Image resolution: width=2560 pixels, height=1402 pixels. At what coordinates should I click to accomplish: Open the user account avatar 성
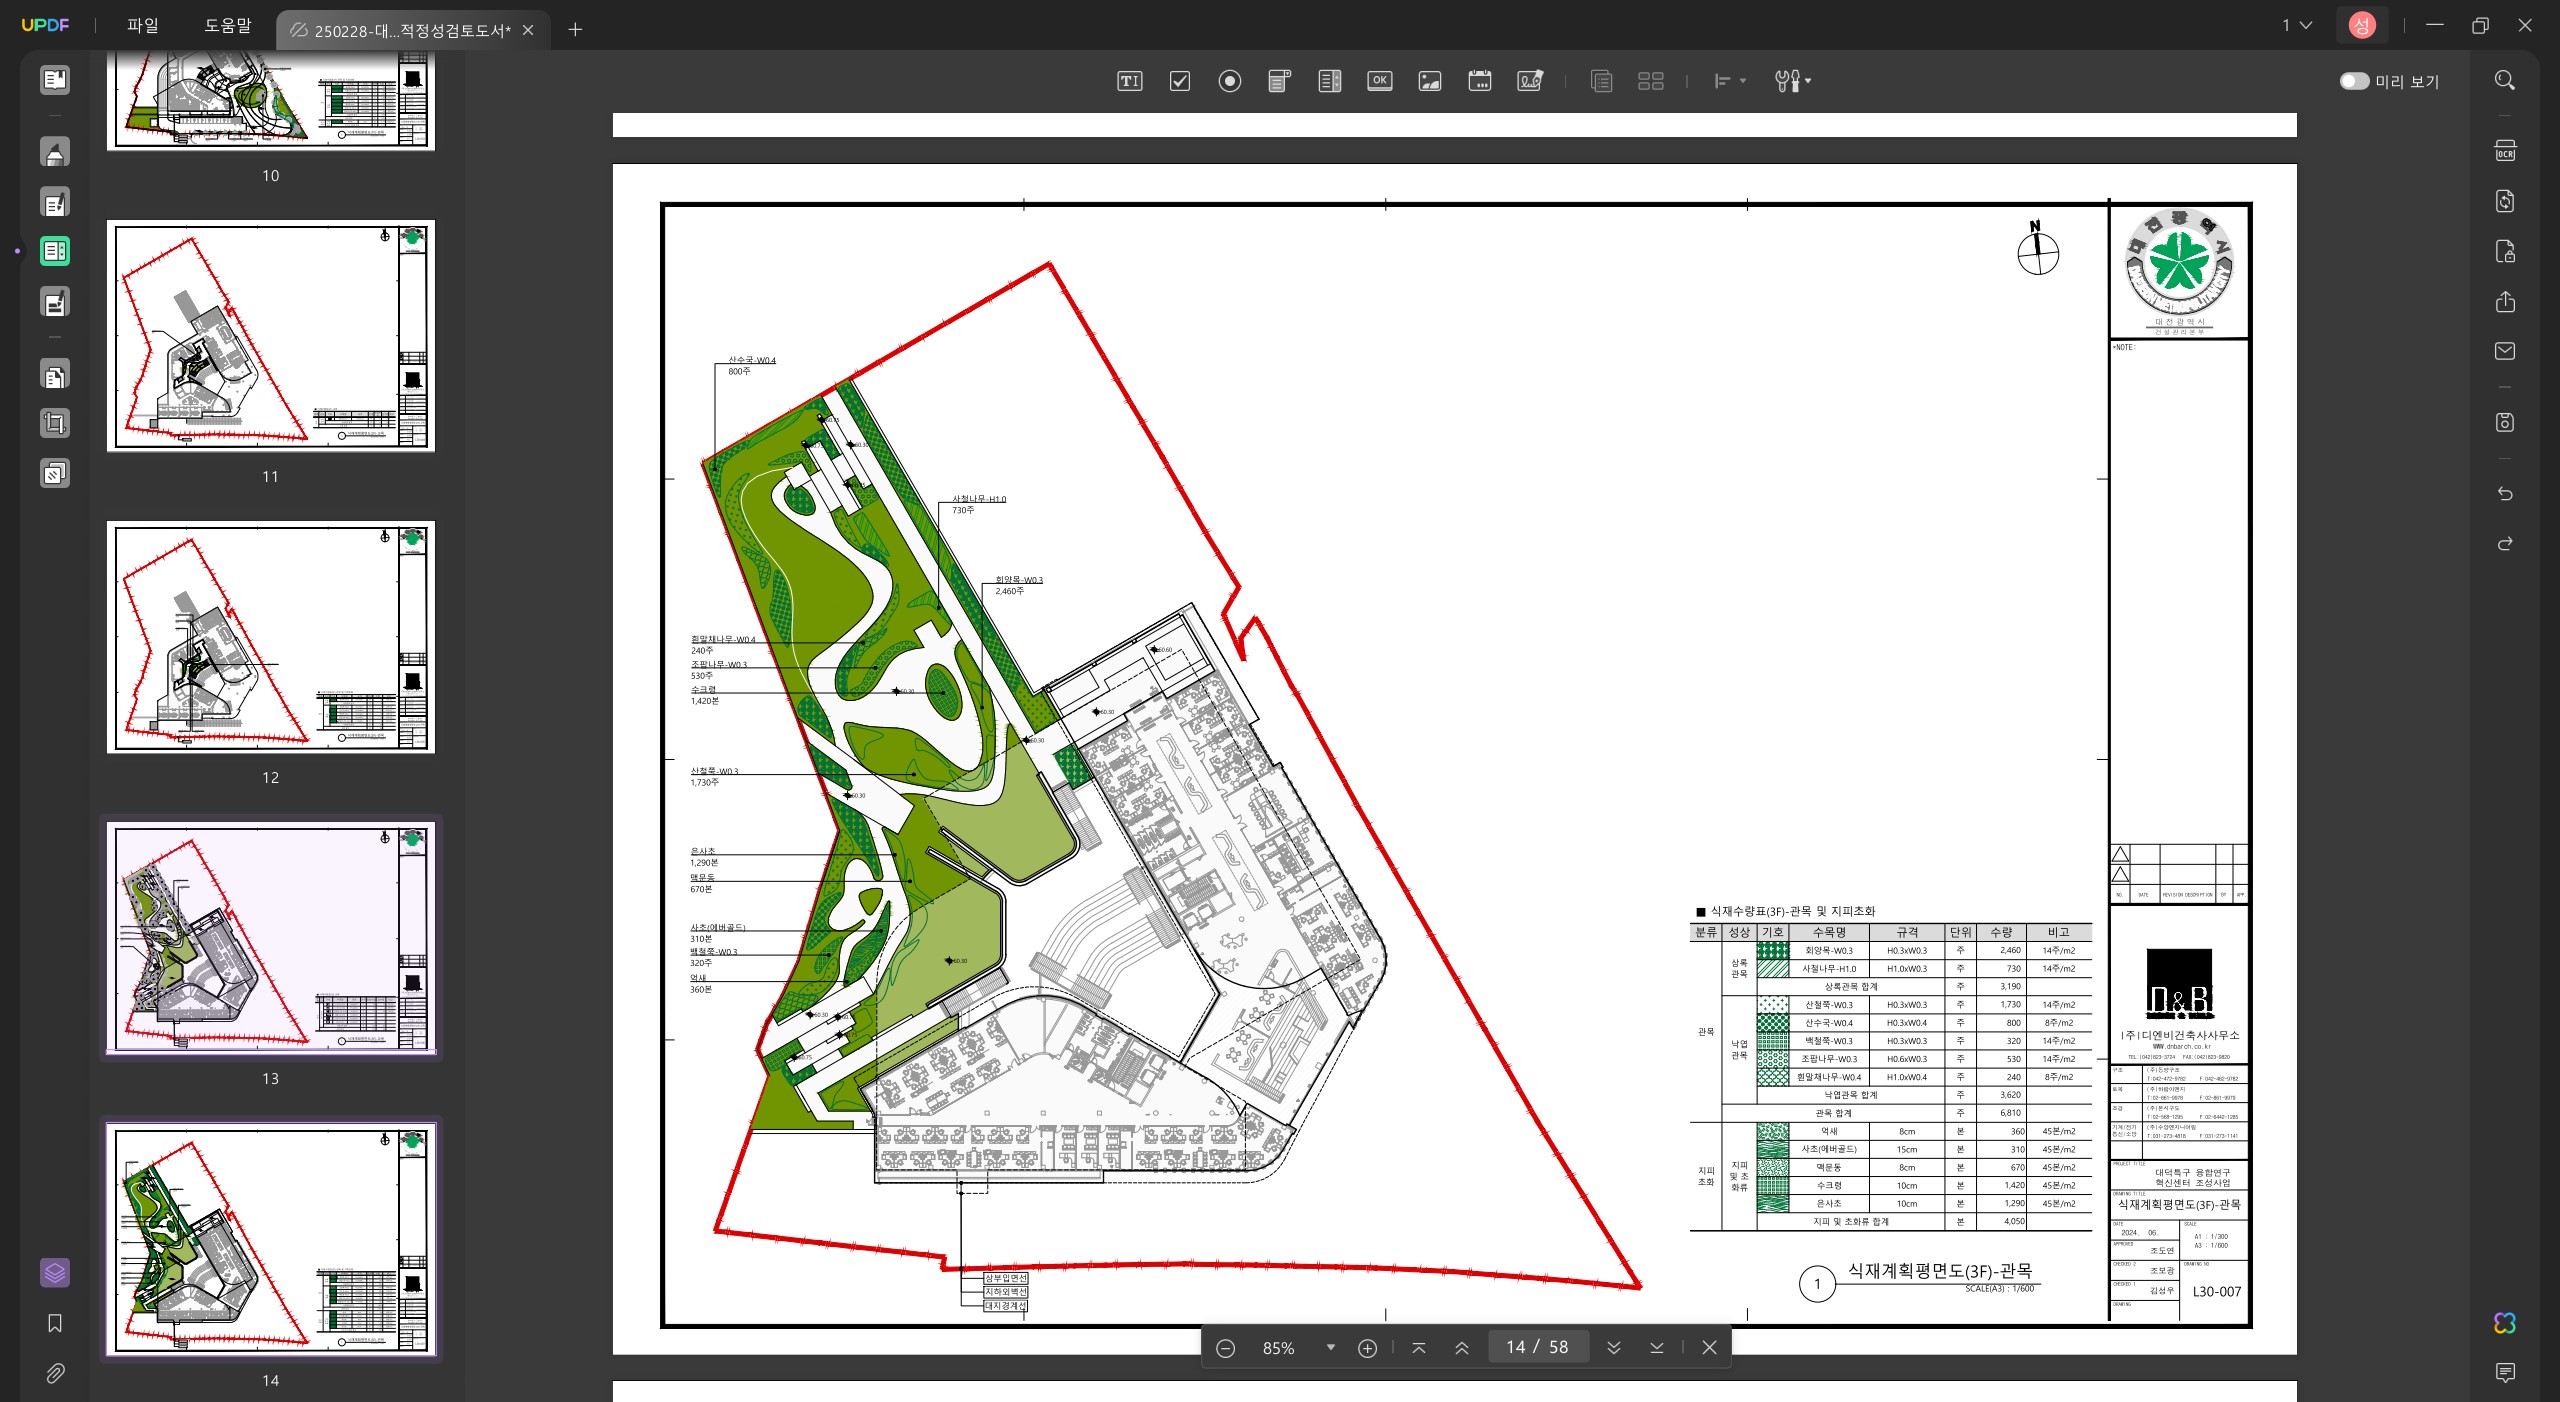(x=2362, y=25)
